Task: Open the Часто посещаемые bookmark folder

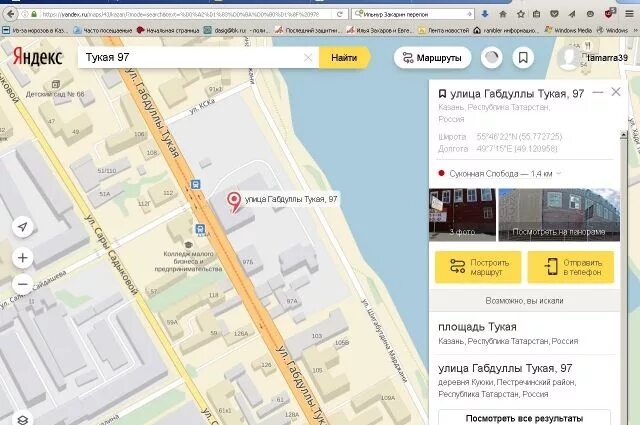Action: click(x=103, y=30)
